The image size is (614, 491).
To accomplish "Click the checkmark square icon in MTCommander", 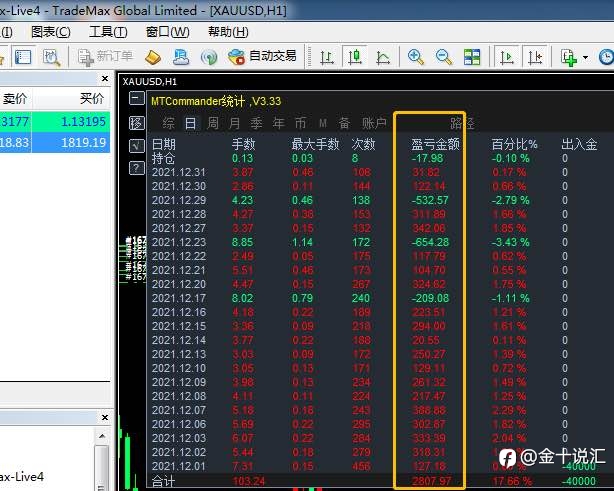I will (x=137, y=146).
